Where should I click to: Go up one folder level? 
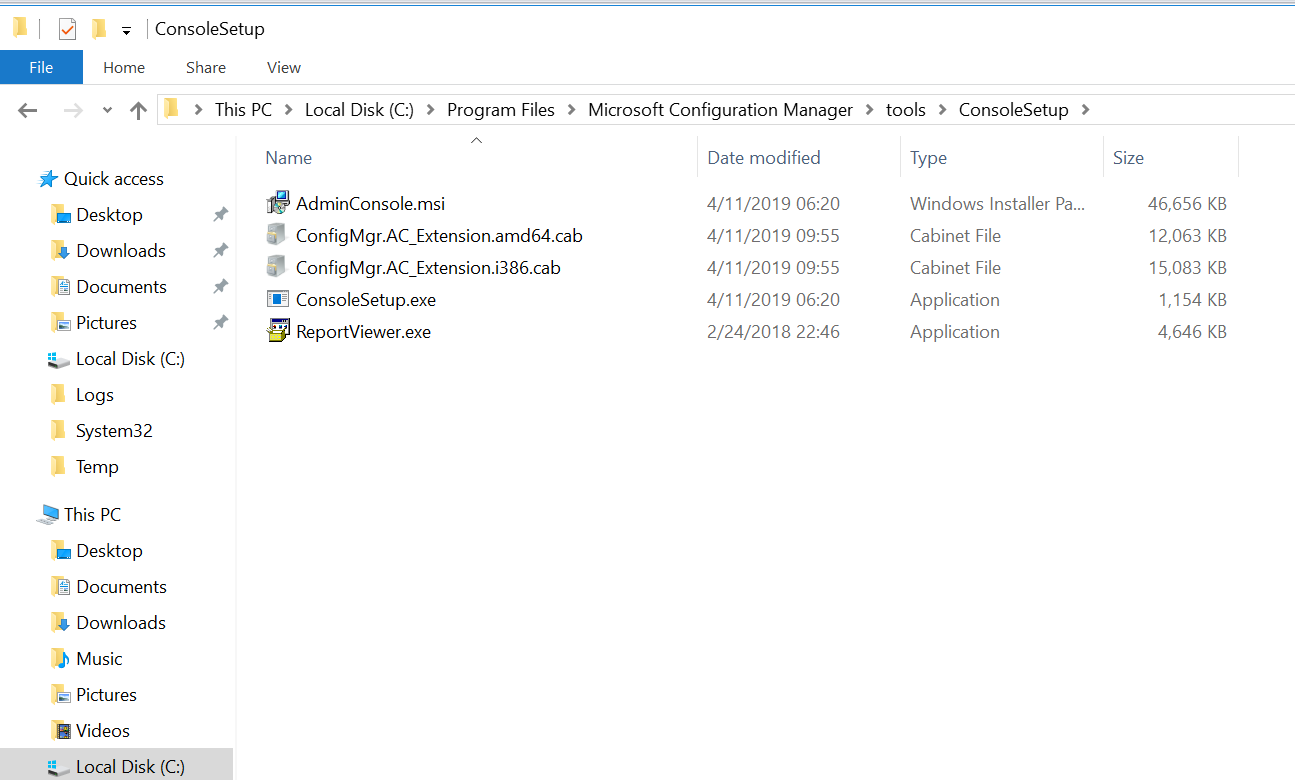click(138, 110)
